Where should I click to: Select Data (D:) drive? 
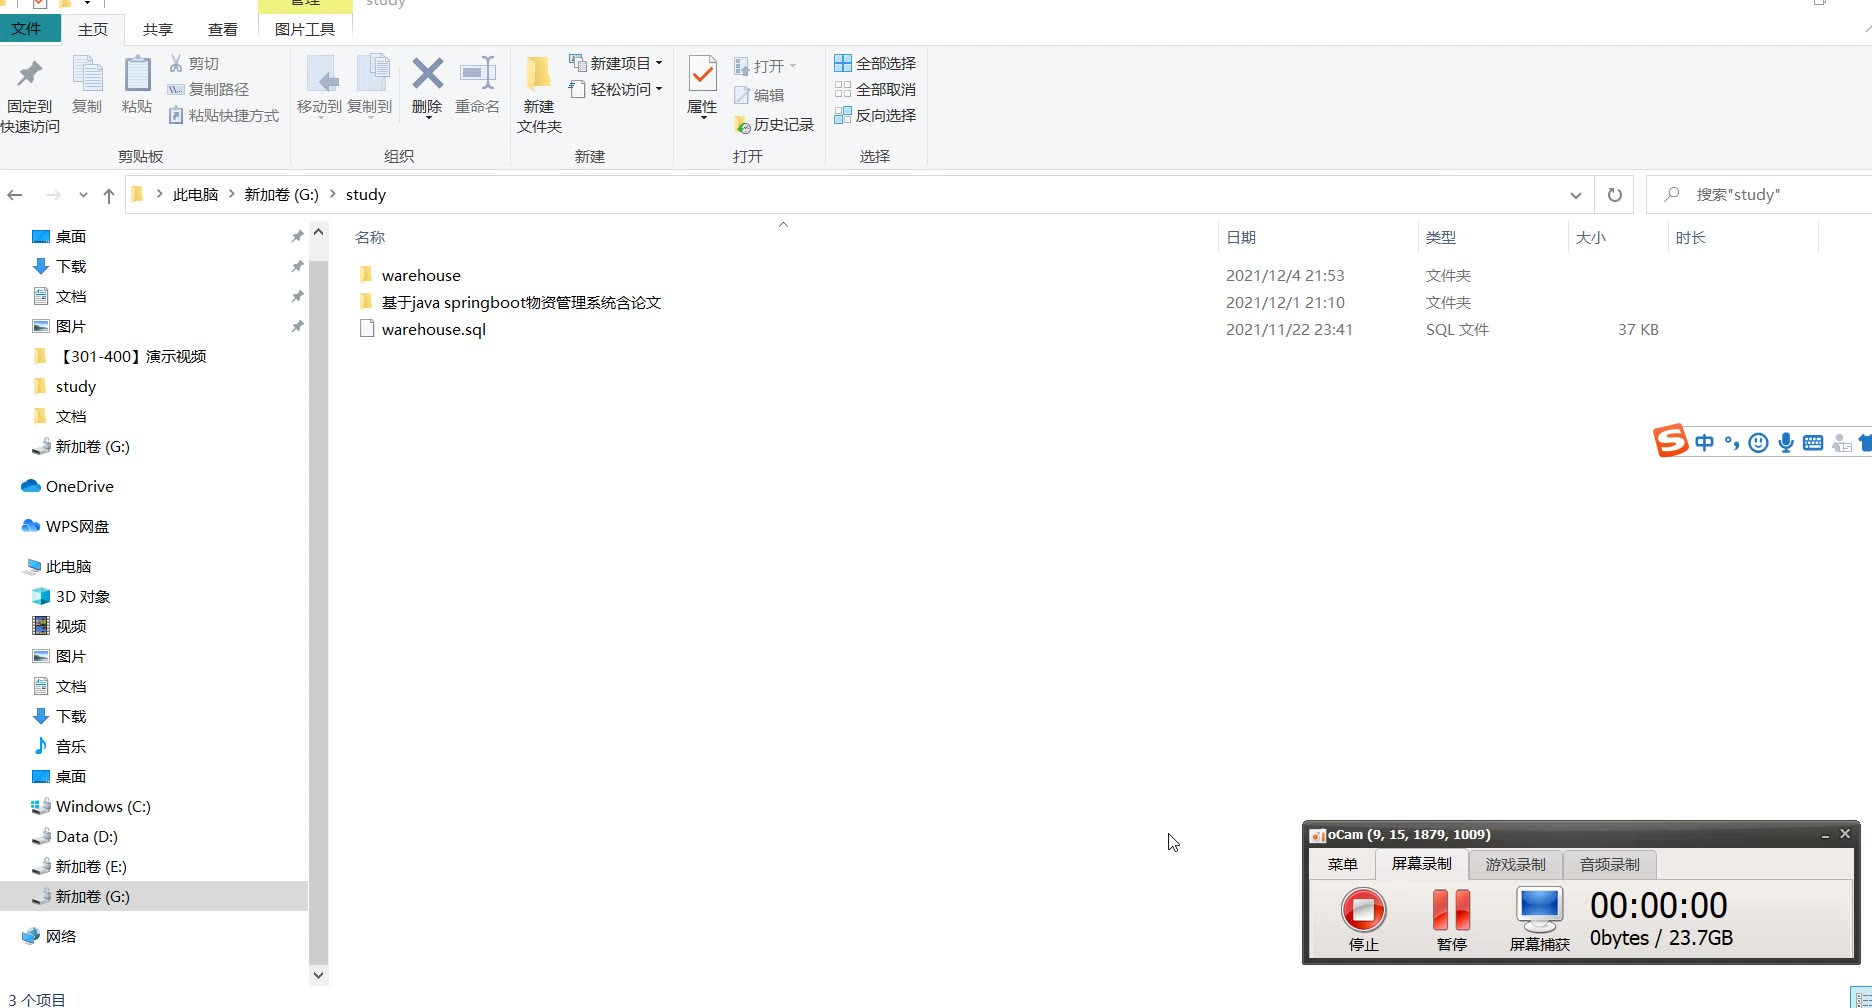pyautogui.click(x=86, y=836)
